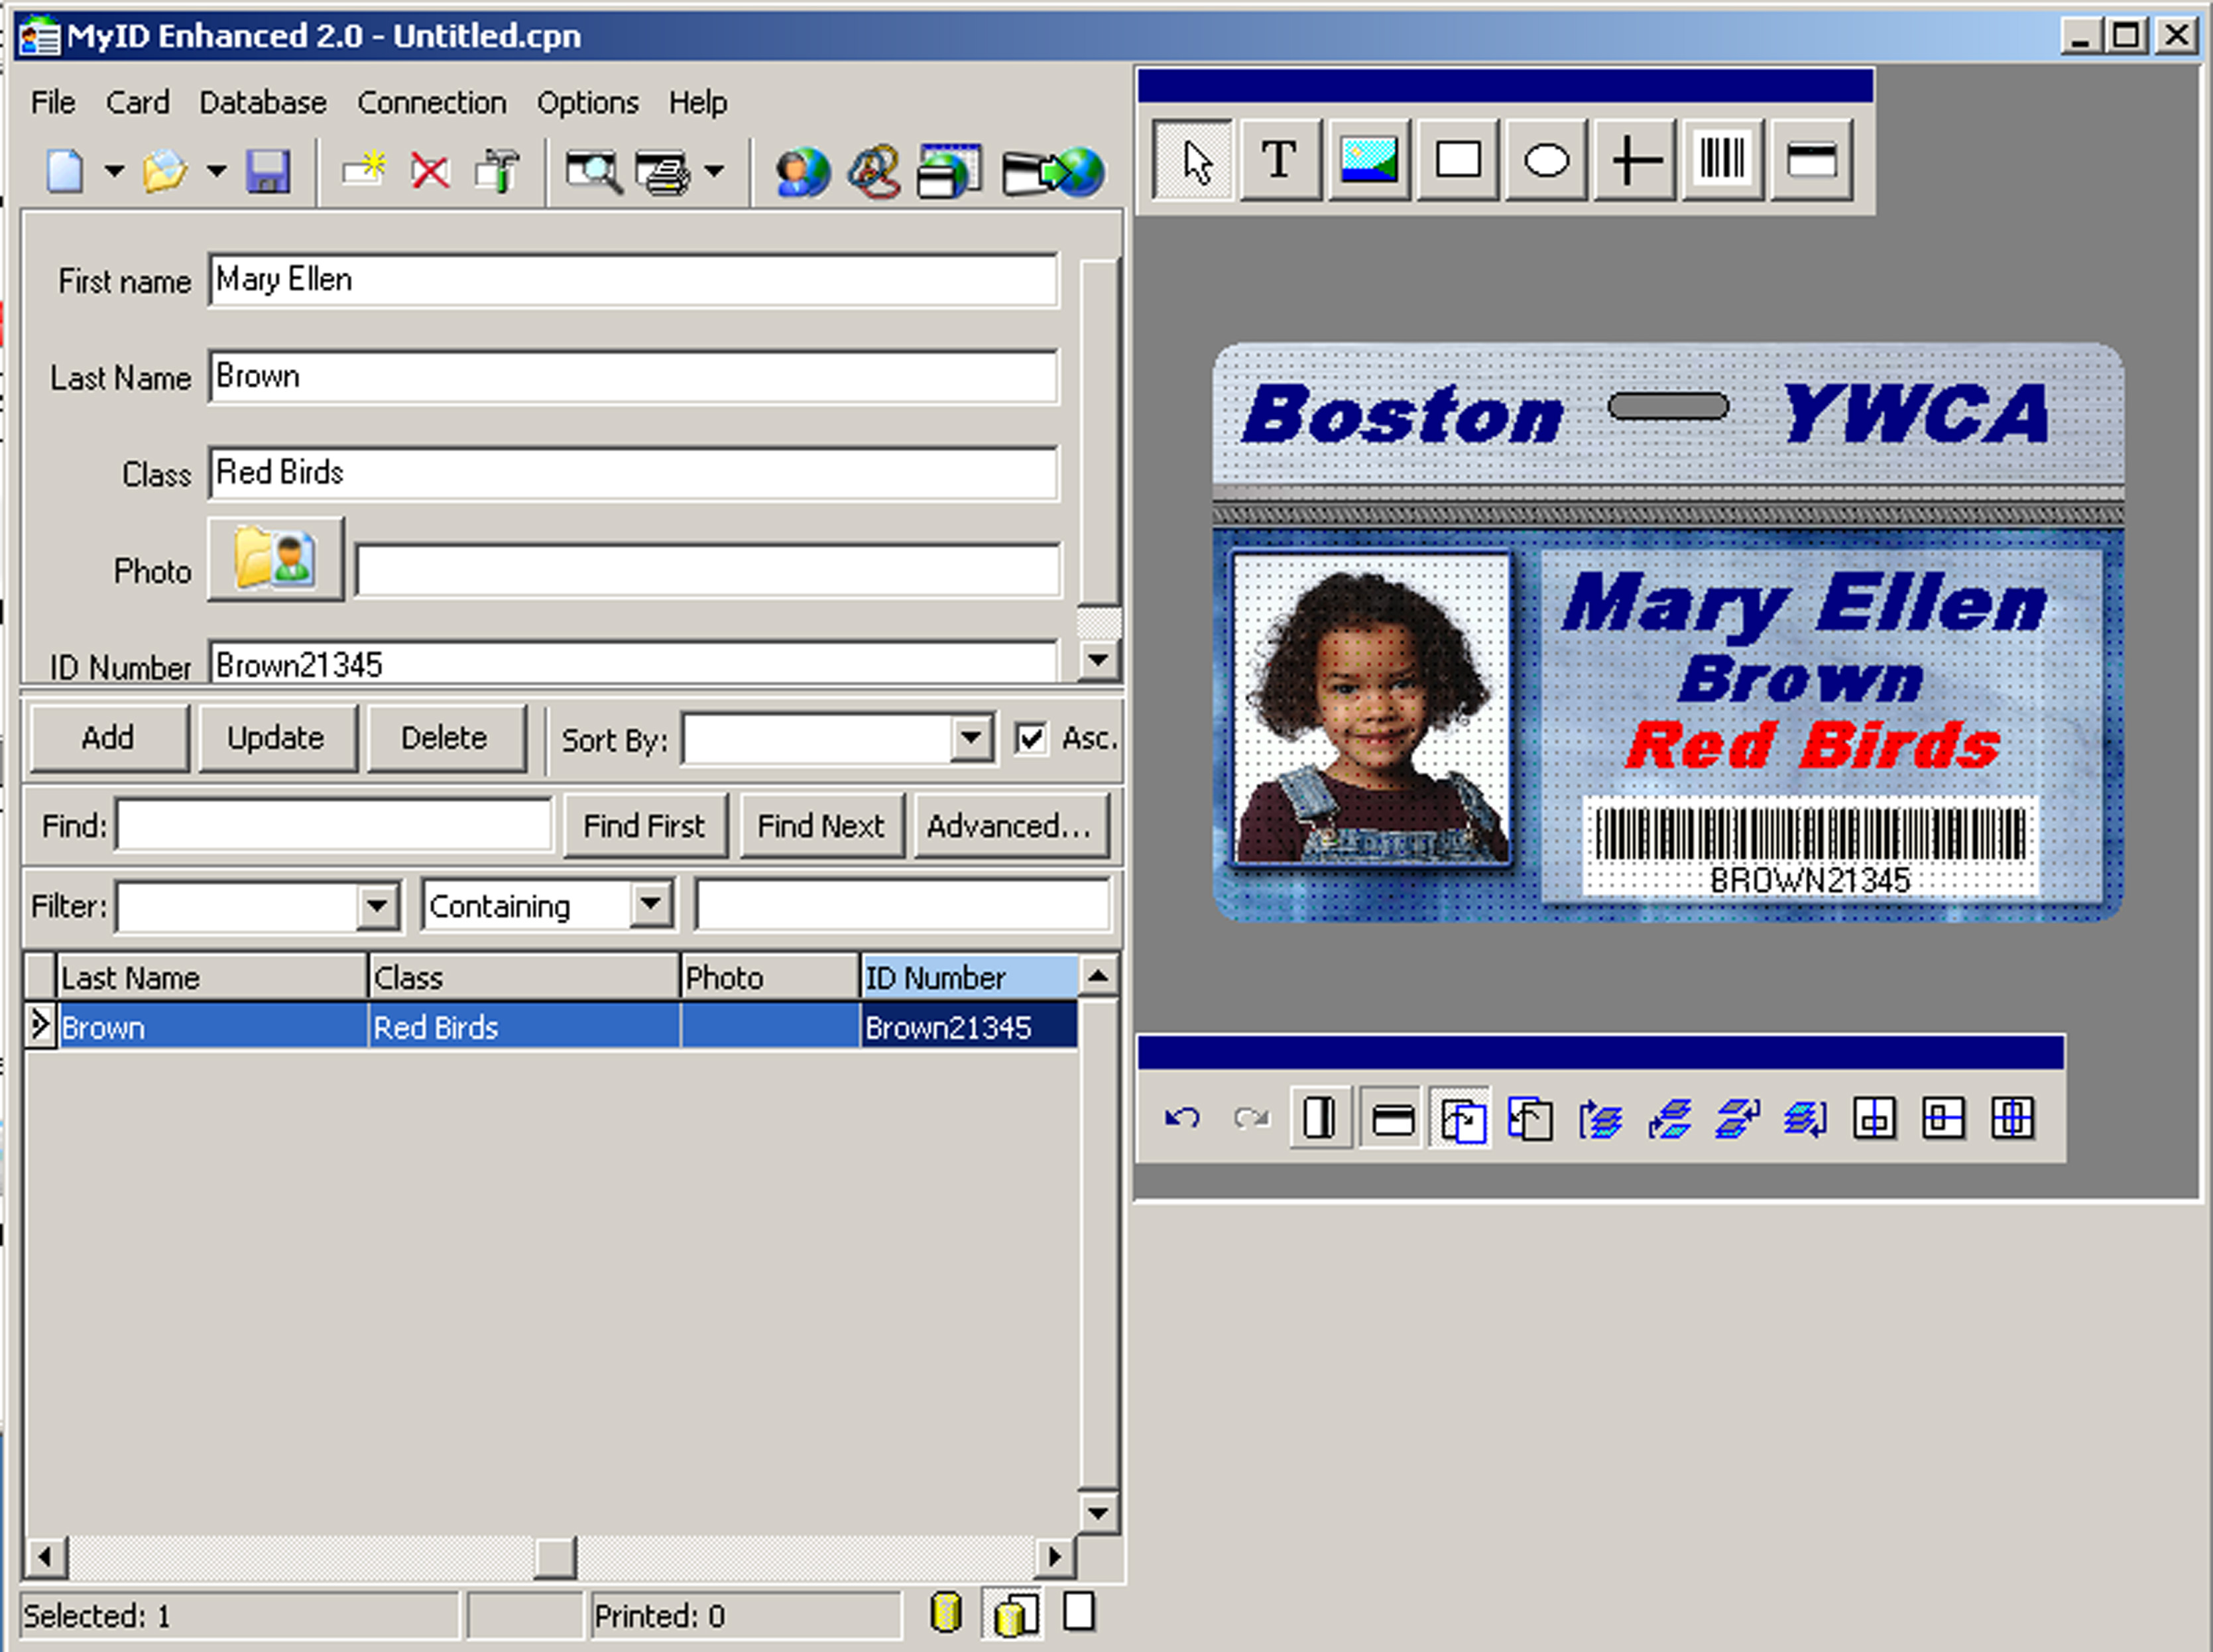
Task: Open the Card menu
Action: 137,102
